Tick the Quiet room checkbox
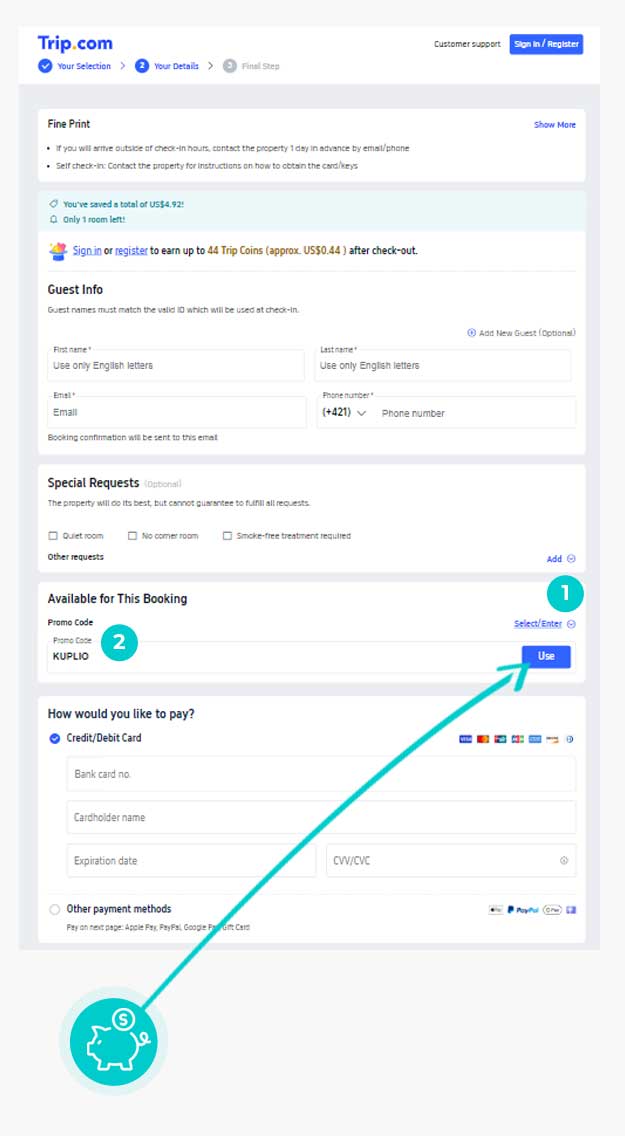 [x=54, y=536]
